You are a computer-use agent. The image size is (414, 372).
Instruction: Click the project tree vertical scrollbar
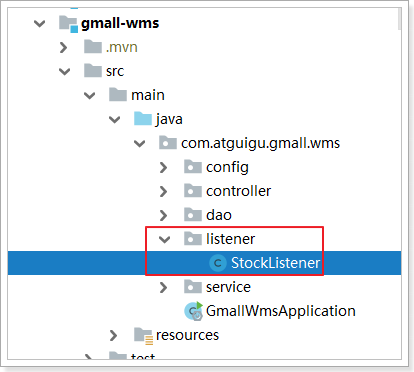pos(399,19)
